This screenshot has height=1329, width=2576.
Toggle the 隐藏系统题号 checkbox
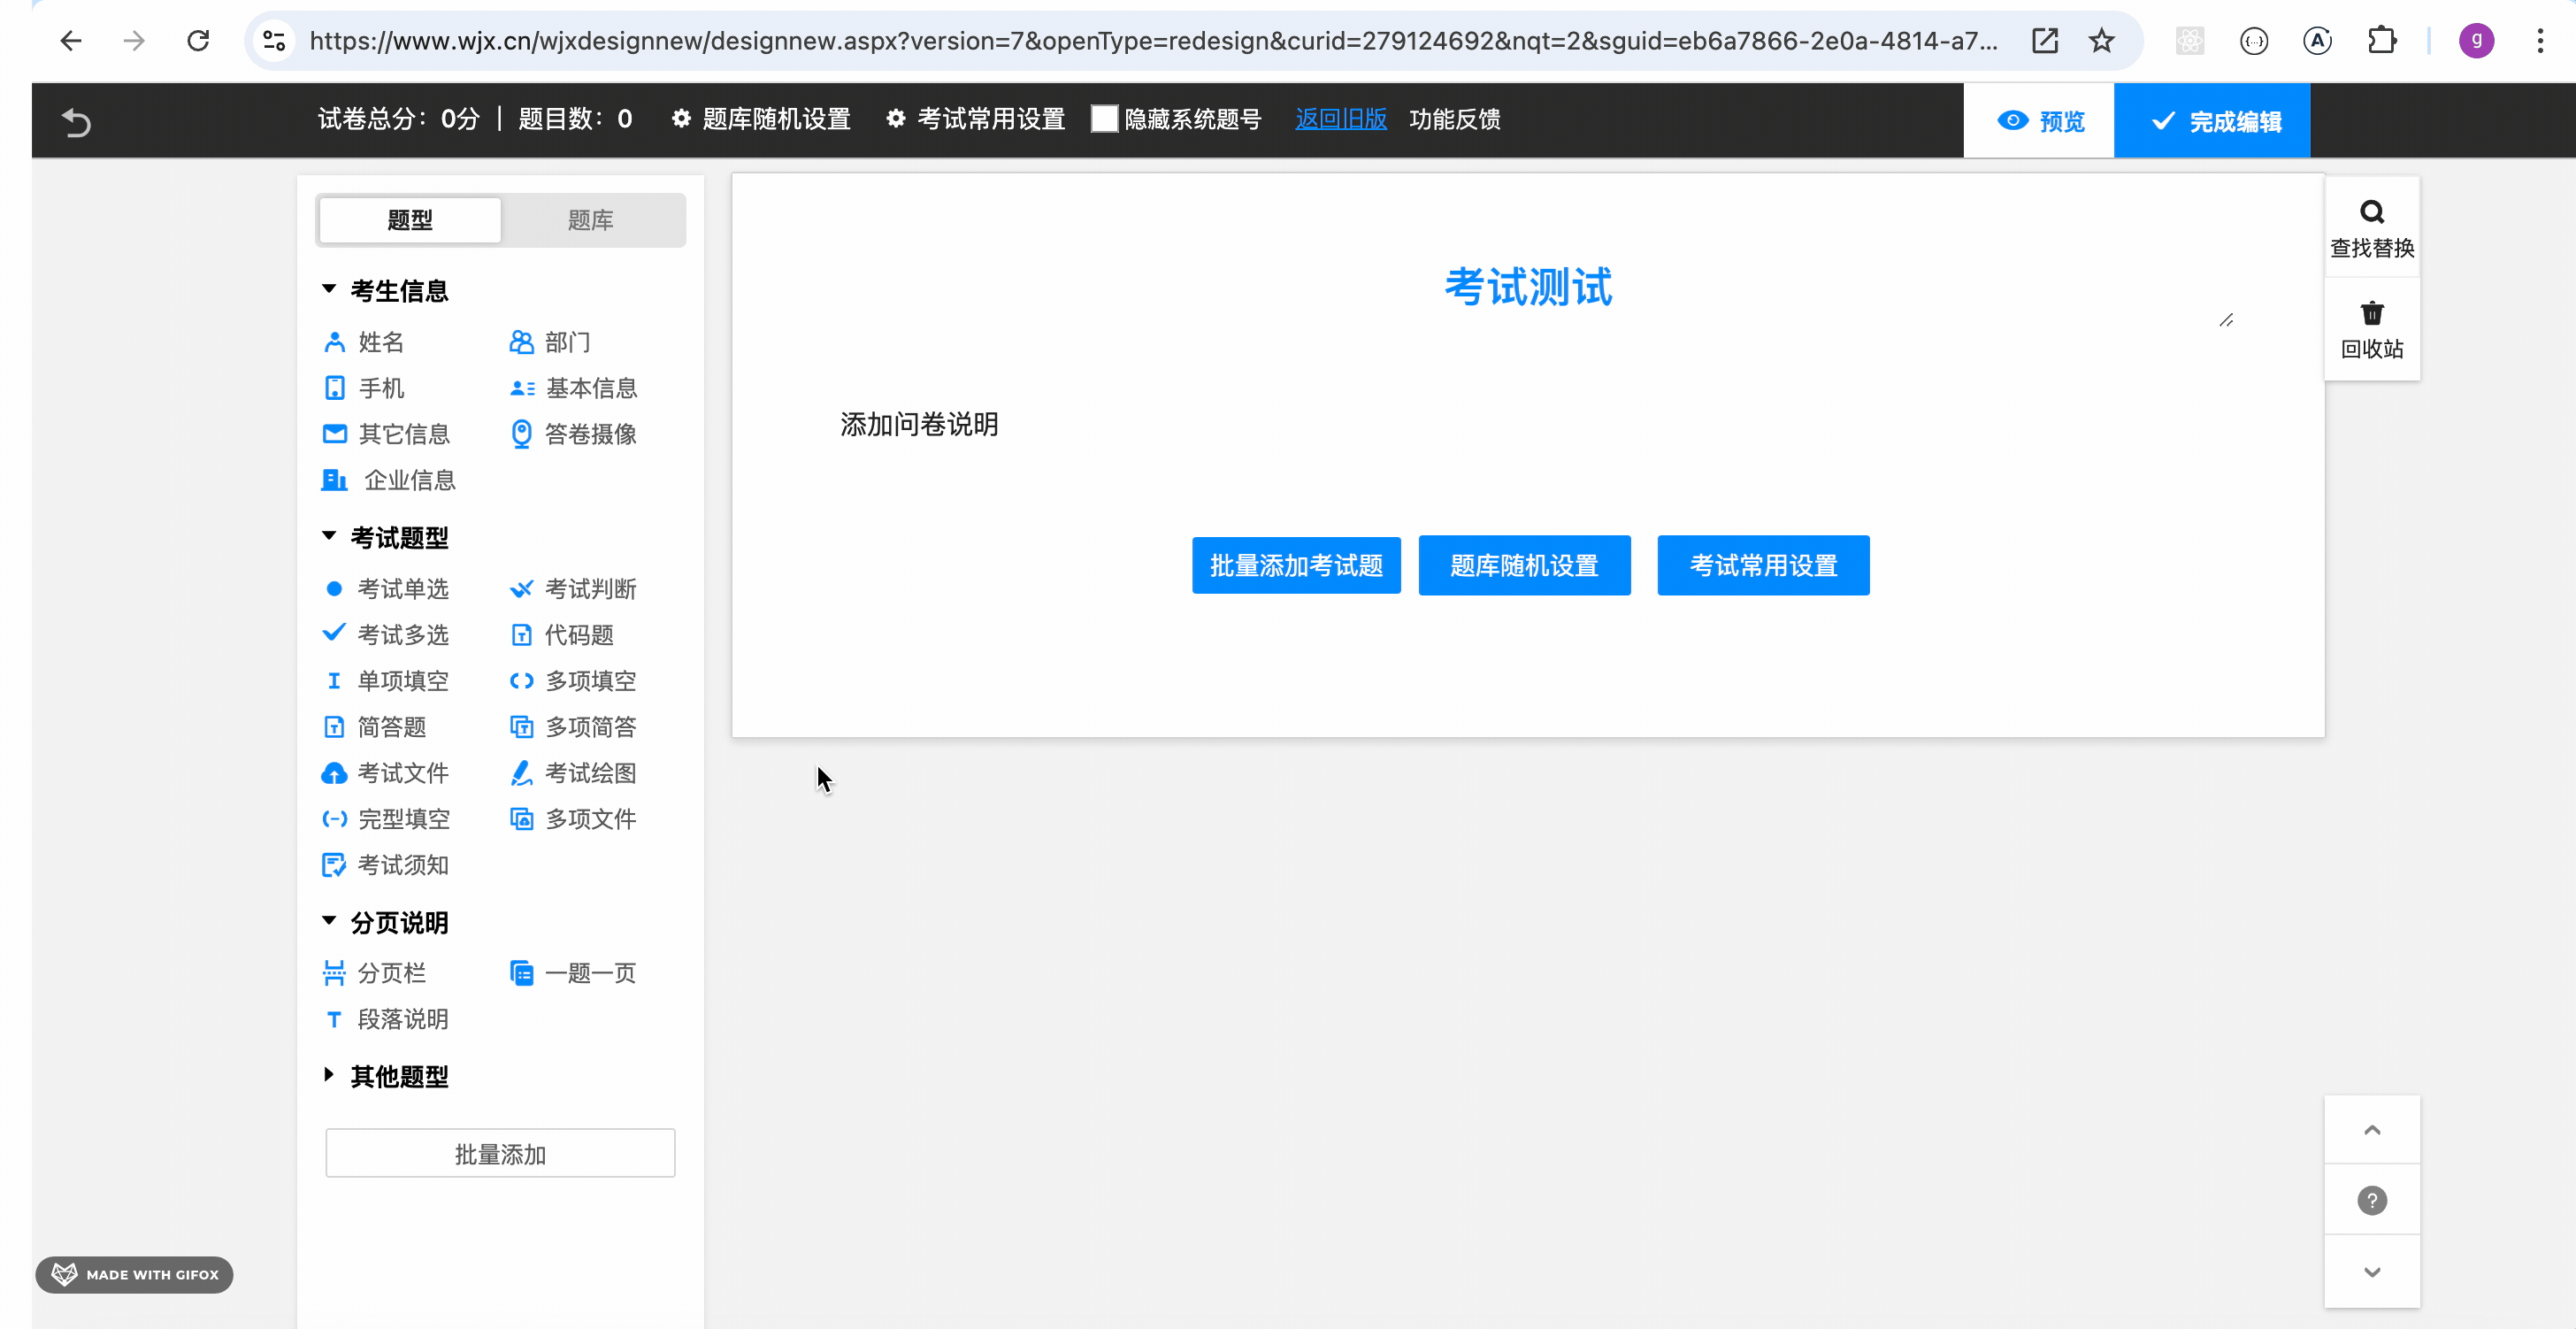tap(1104, 119)
